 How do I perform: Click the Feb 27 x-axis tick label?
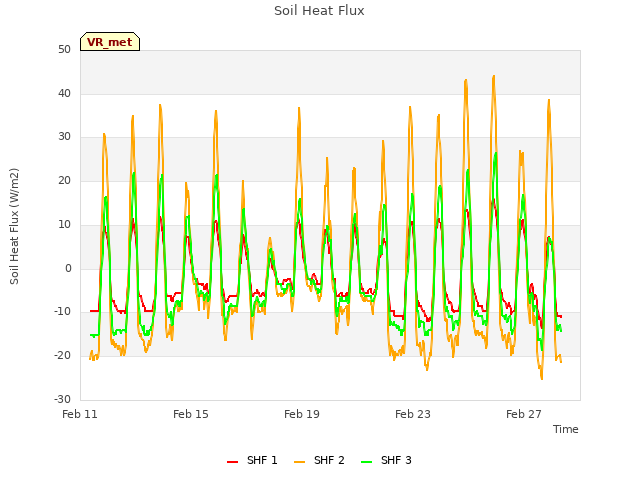coord(524,414)
